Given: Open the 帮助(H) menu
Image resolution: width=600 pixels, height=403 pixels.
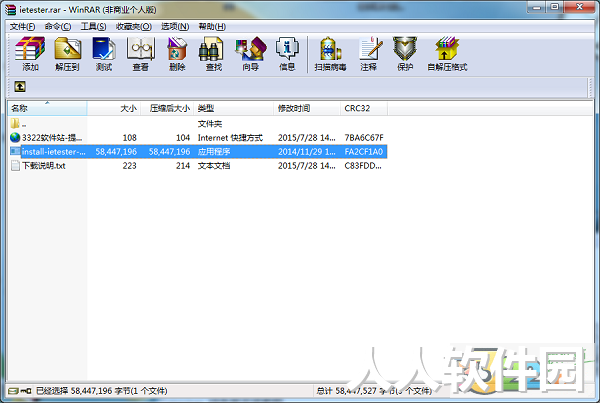Looking at the screenshot, I should pos(212,26).
